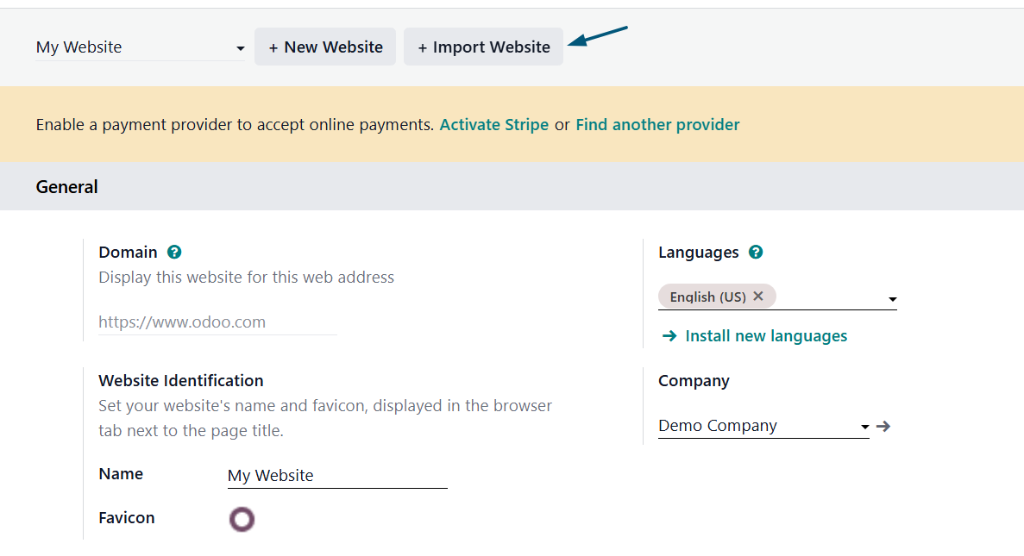Click the Website Identification heading
The width and height of the screenshot is (1024, 556).
point(181,381)
